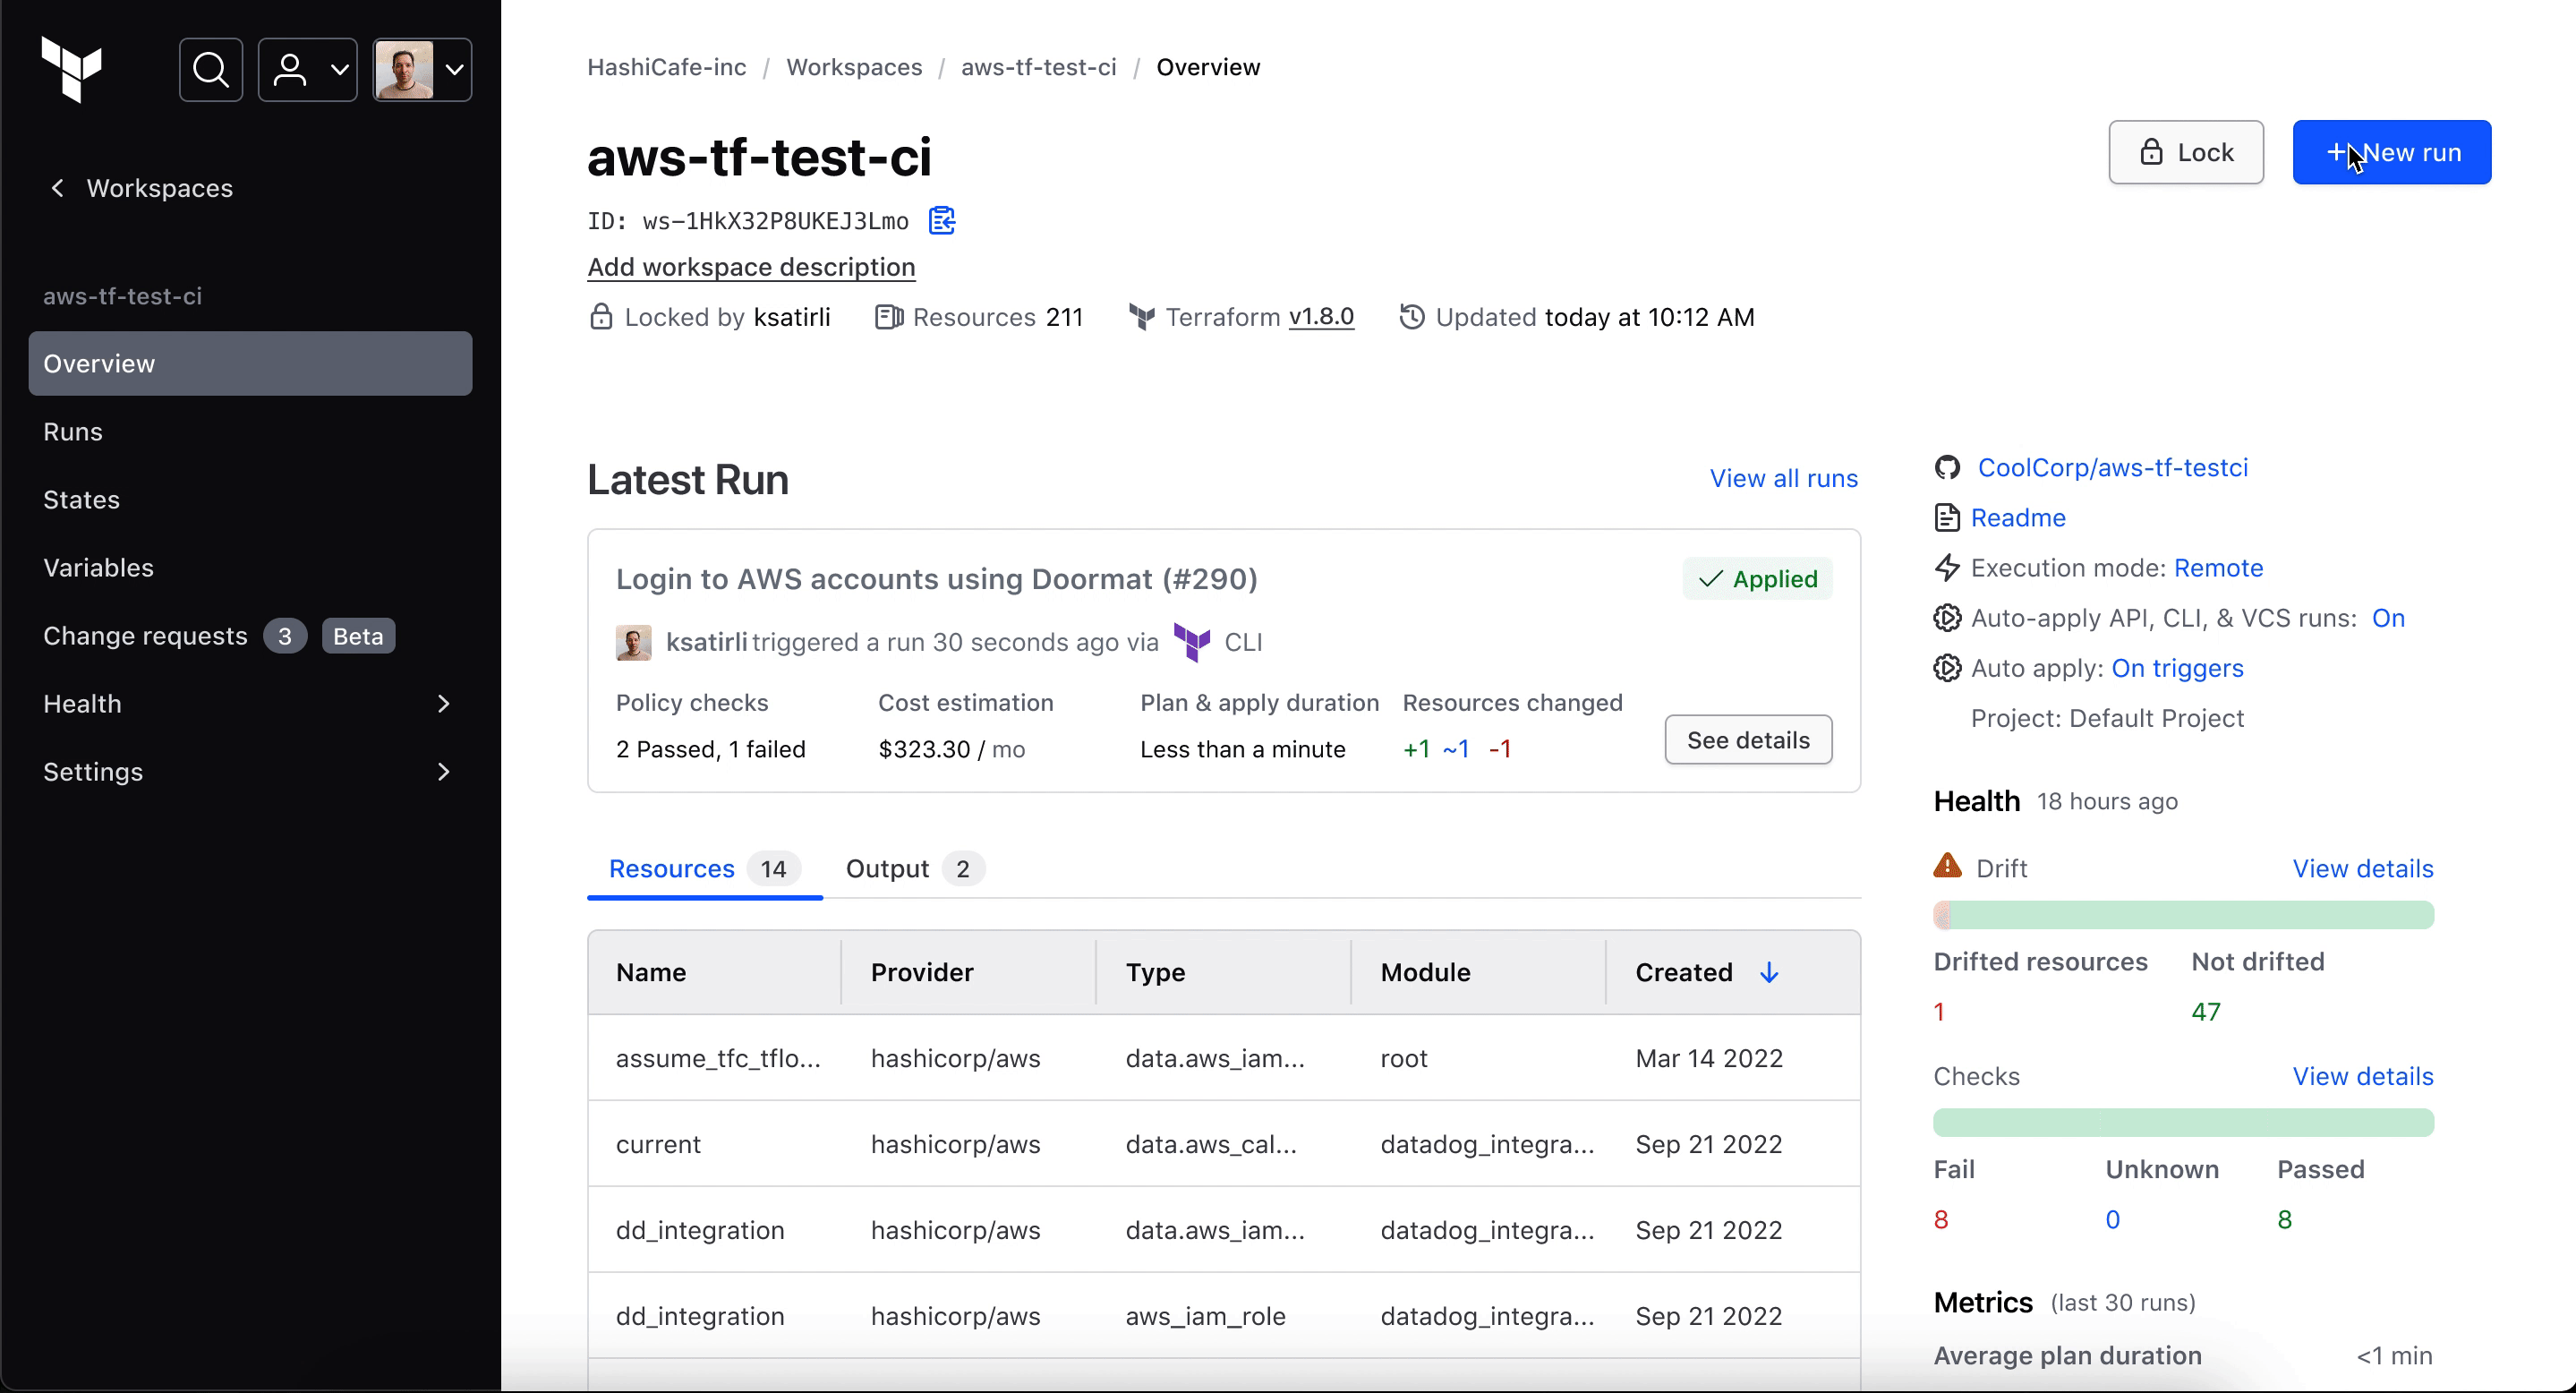The width and height of the screenshot is (2576, 1393).
Task: Toggle the Auto-apply On setting link
Action: 2388,618
